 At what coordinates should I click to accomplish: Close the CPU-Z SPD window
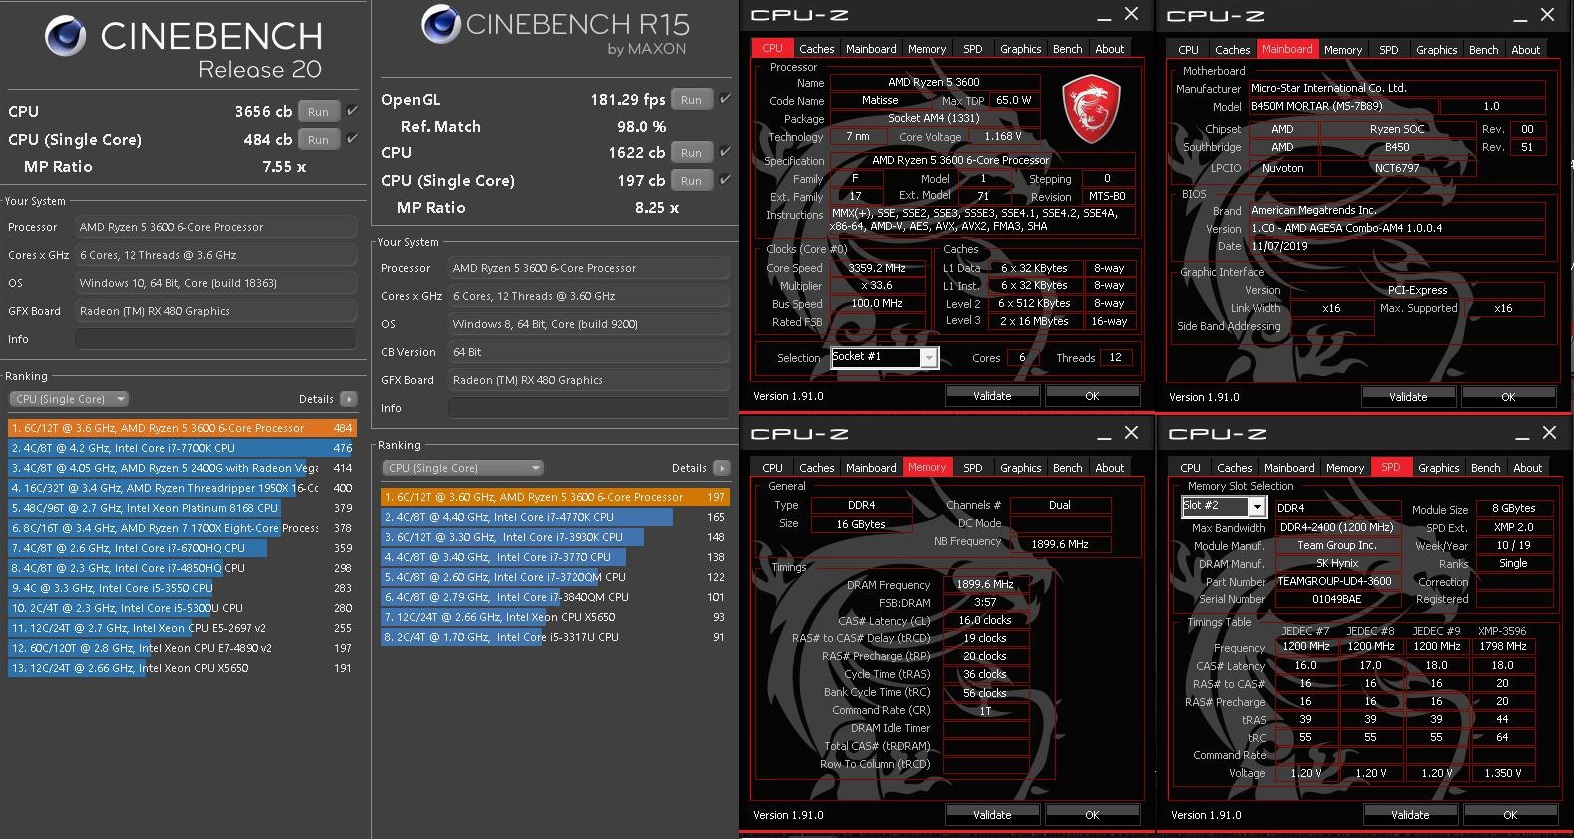point(1549,432)
